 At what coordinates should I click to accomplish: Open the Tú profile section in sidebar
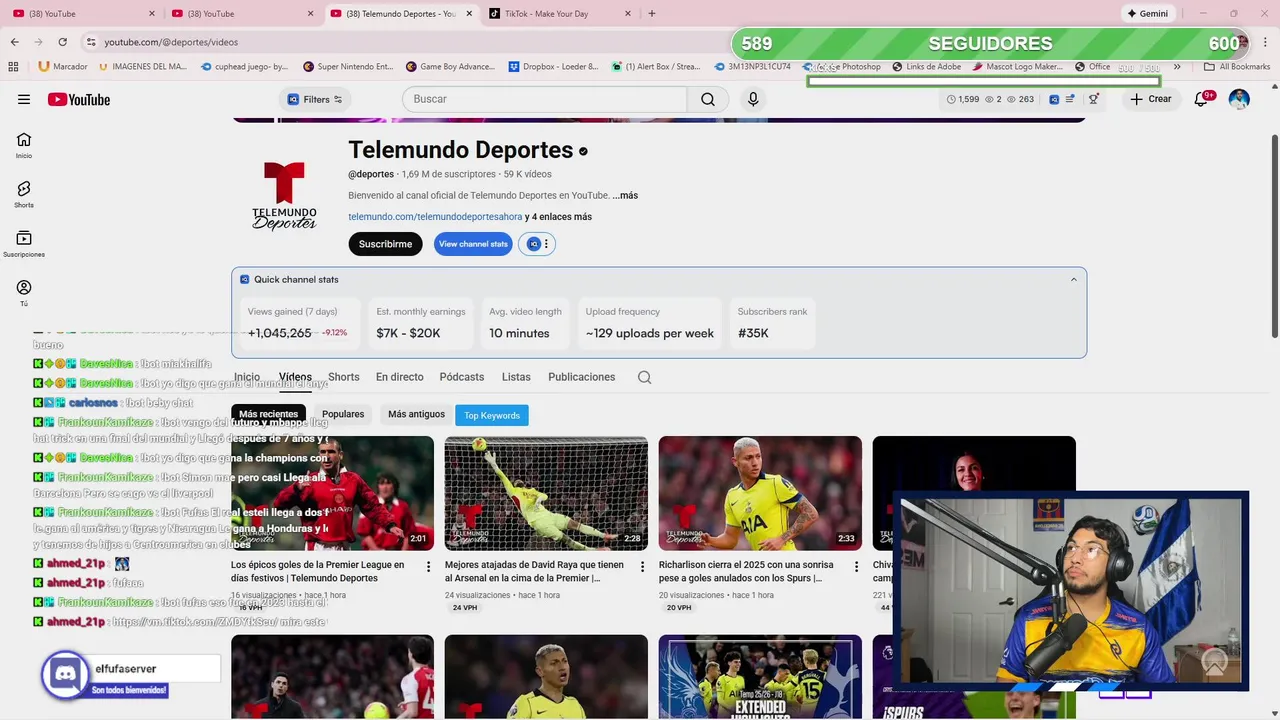click(x=24, y=293)
